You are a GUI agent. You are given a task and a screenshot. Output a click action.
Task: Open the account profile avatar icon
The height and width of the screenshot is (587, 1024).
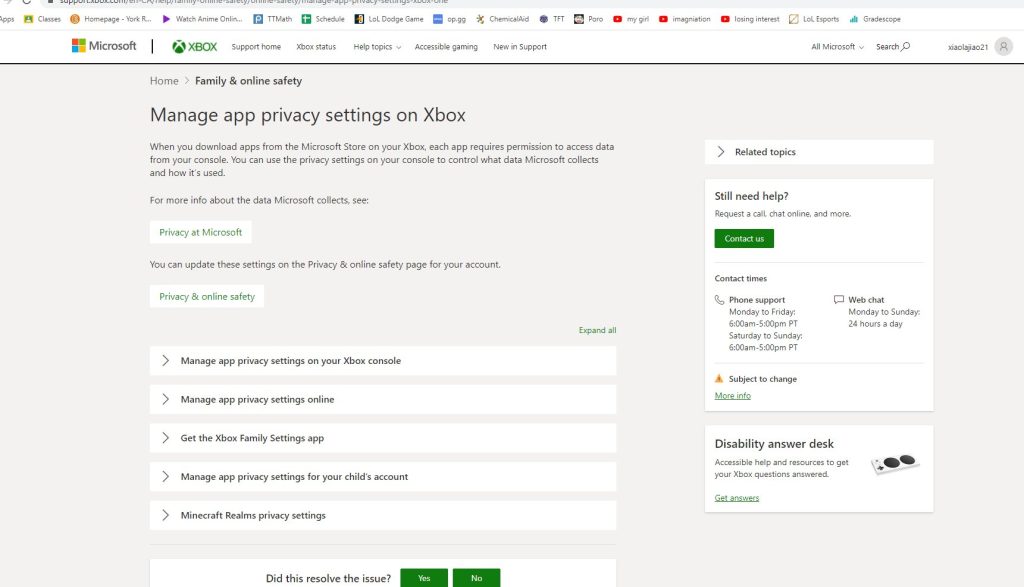tap(1003, 46)
